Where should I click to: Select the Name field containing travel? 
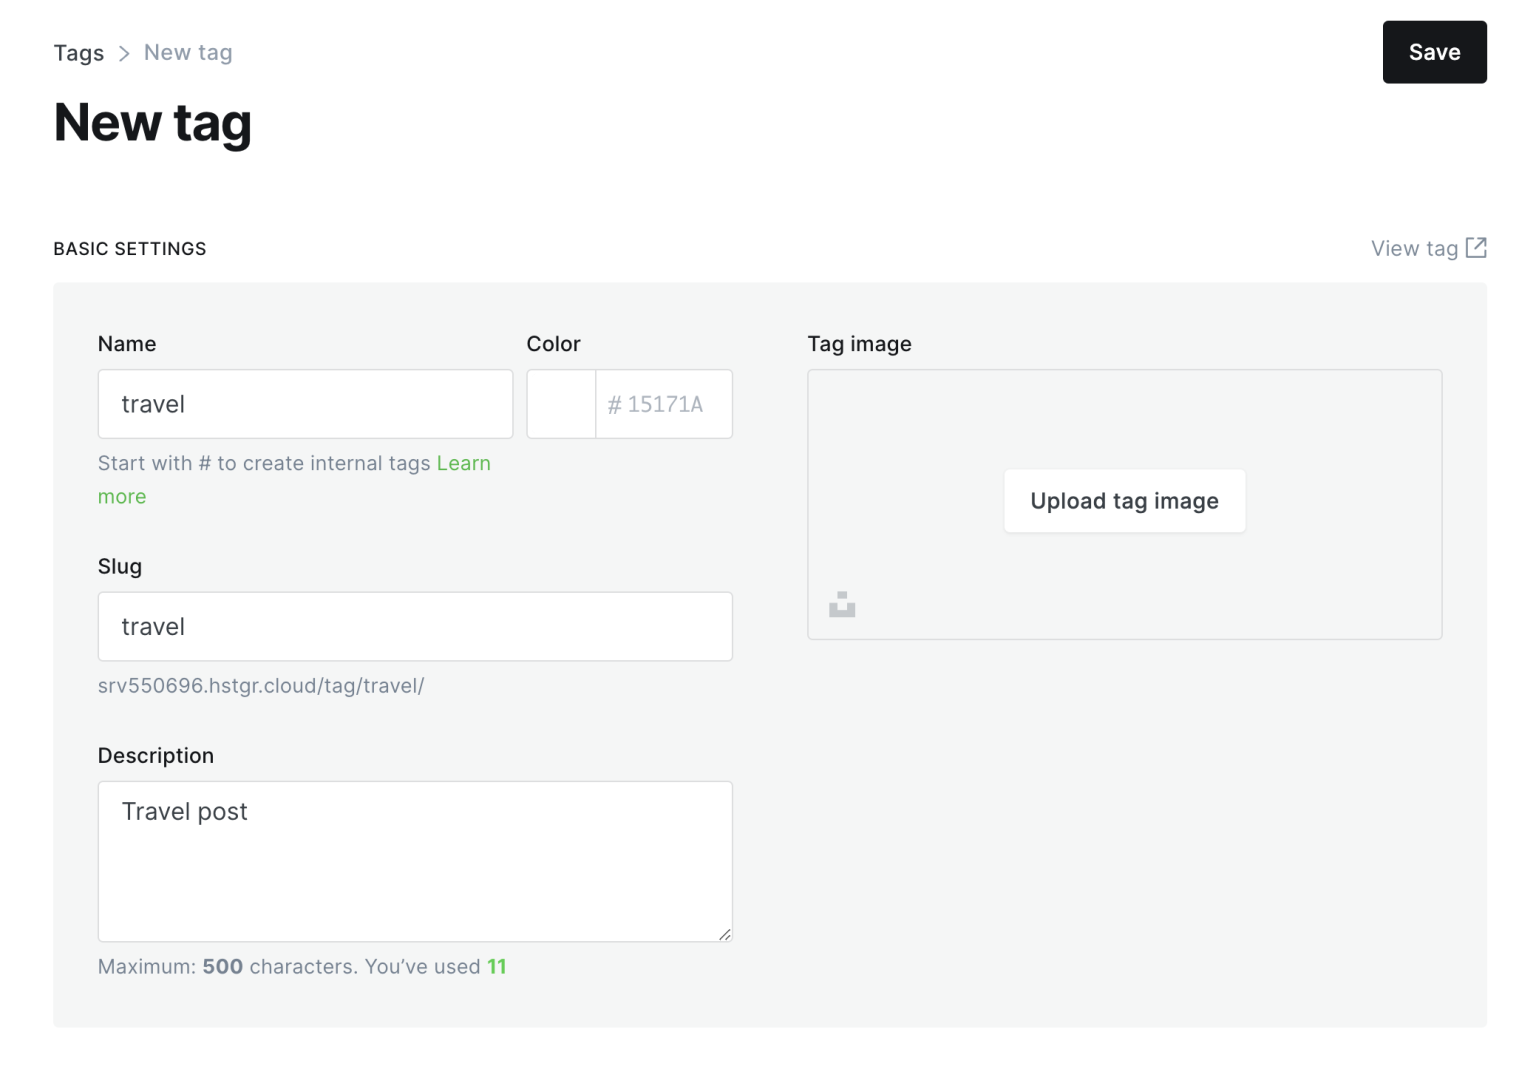point(305,404)
